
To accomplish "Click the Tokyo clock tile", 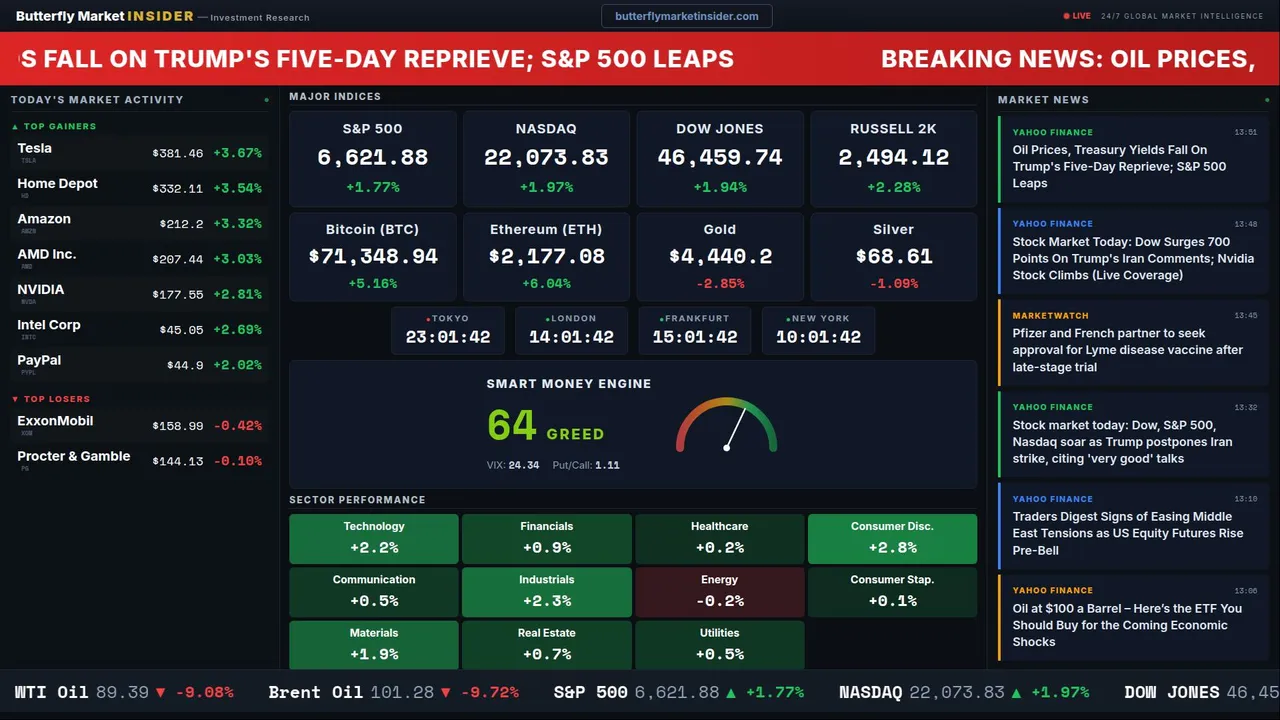I will pyautogui.click(x=448, y=330).
